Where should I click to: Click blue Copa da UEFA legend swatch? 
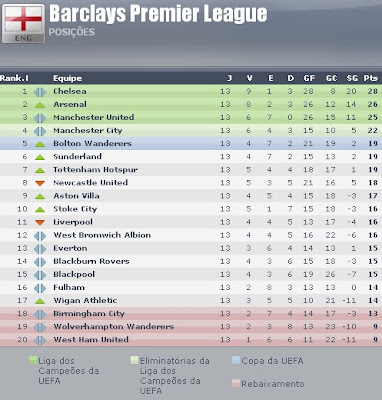(x=235, y=360)
